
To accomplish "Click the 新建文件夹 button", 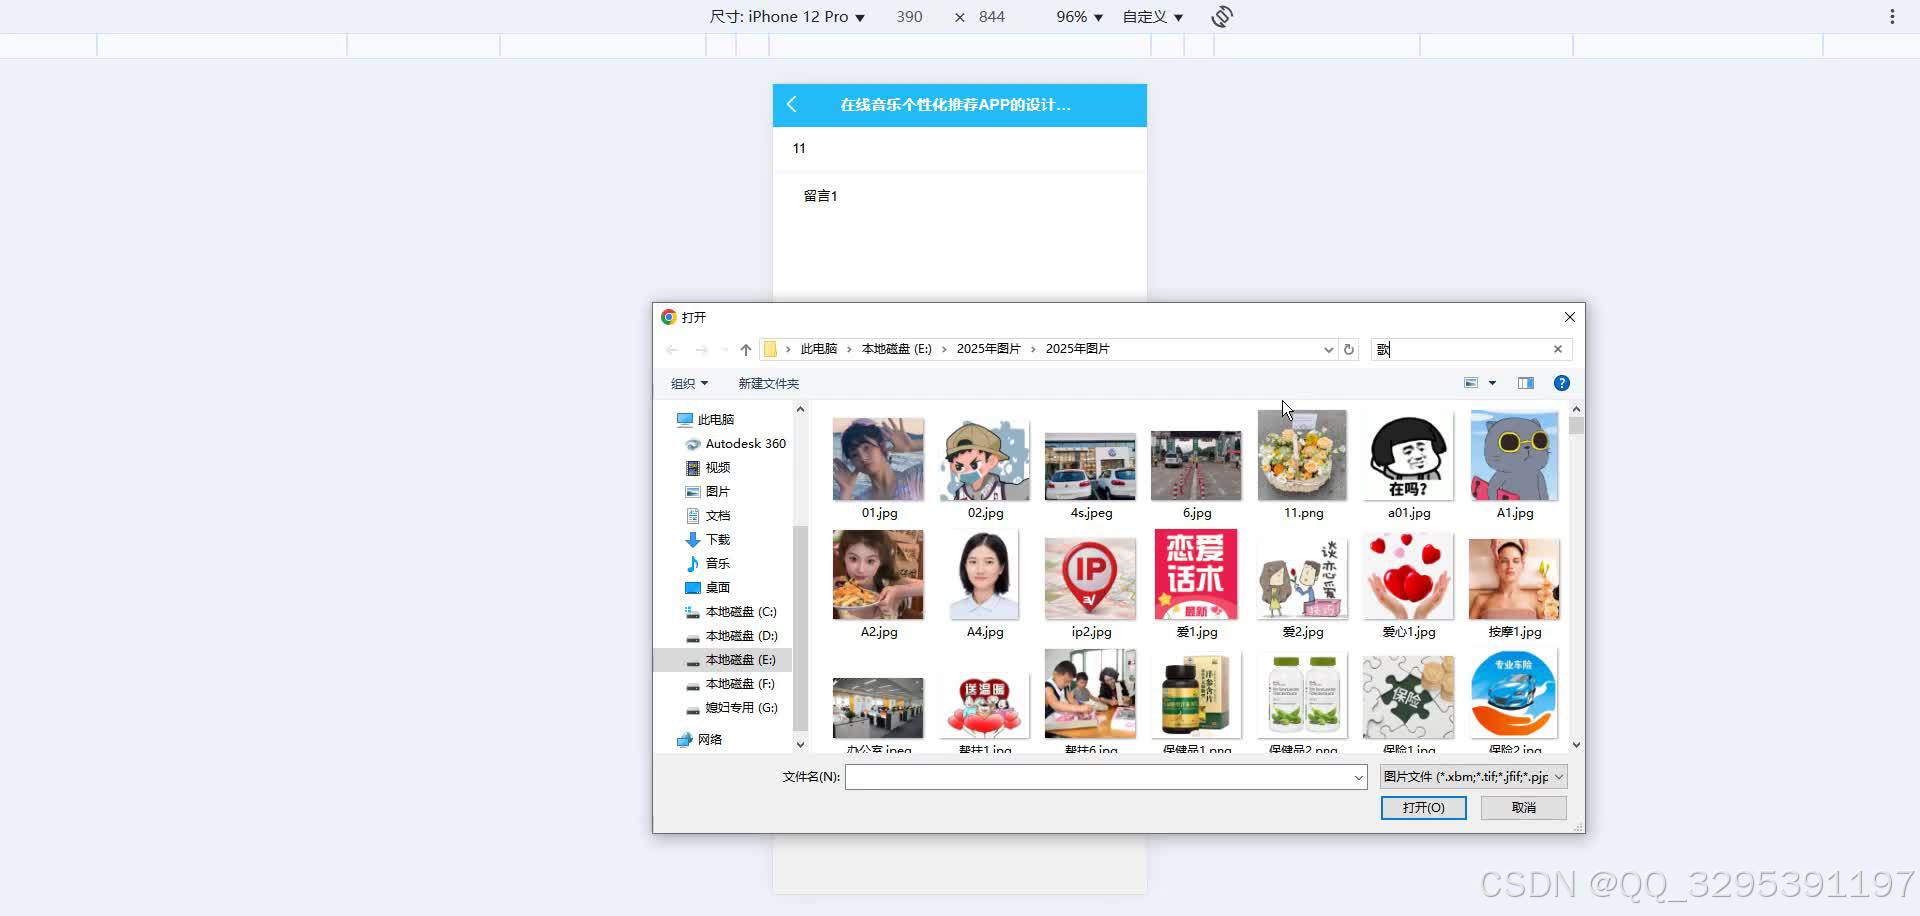I will (x=768, y=383).
